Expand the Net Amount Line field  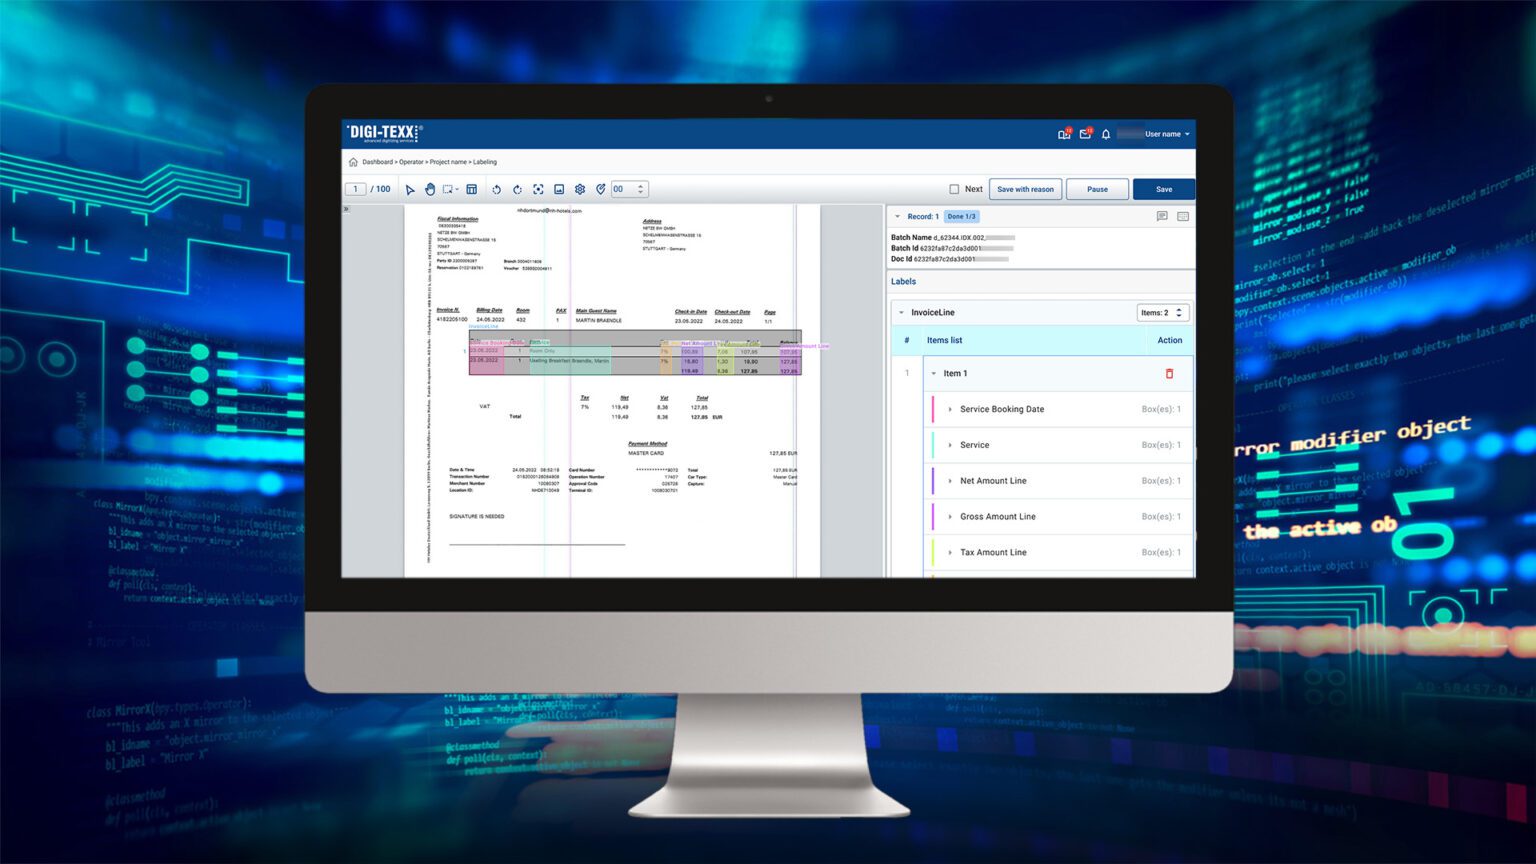pos(950,481)
